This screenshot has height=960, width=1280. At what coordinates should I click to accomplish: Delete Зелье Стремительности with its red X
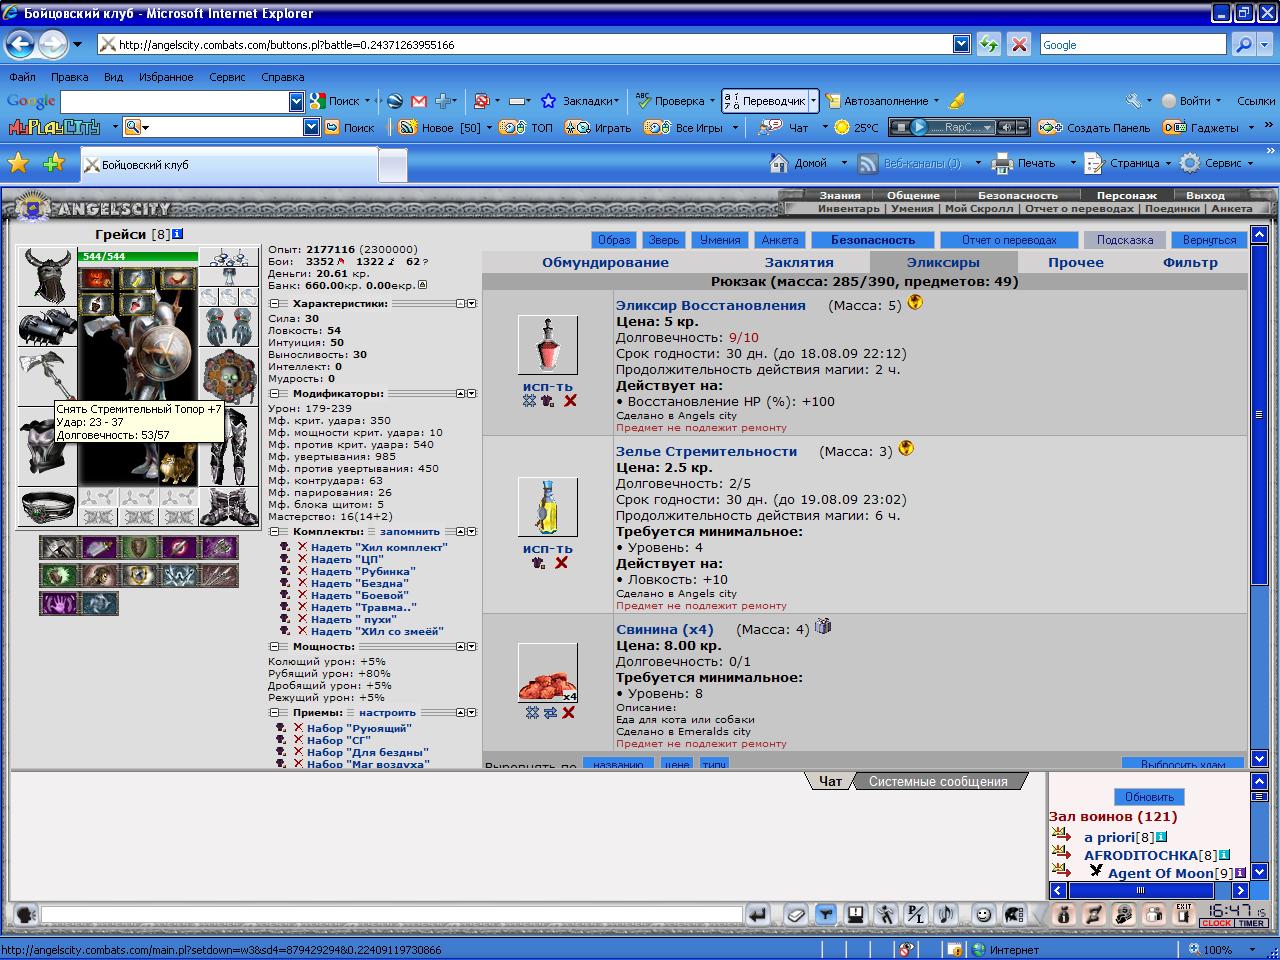[562, 563]
